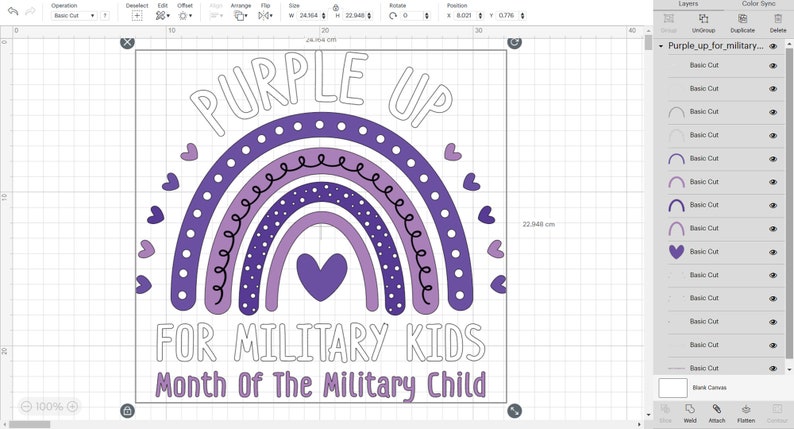Hide the heart layer using its eye icon
The height and width of the screenshot is (429, 794).
tap(773, 252)
